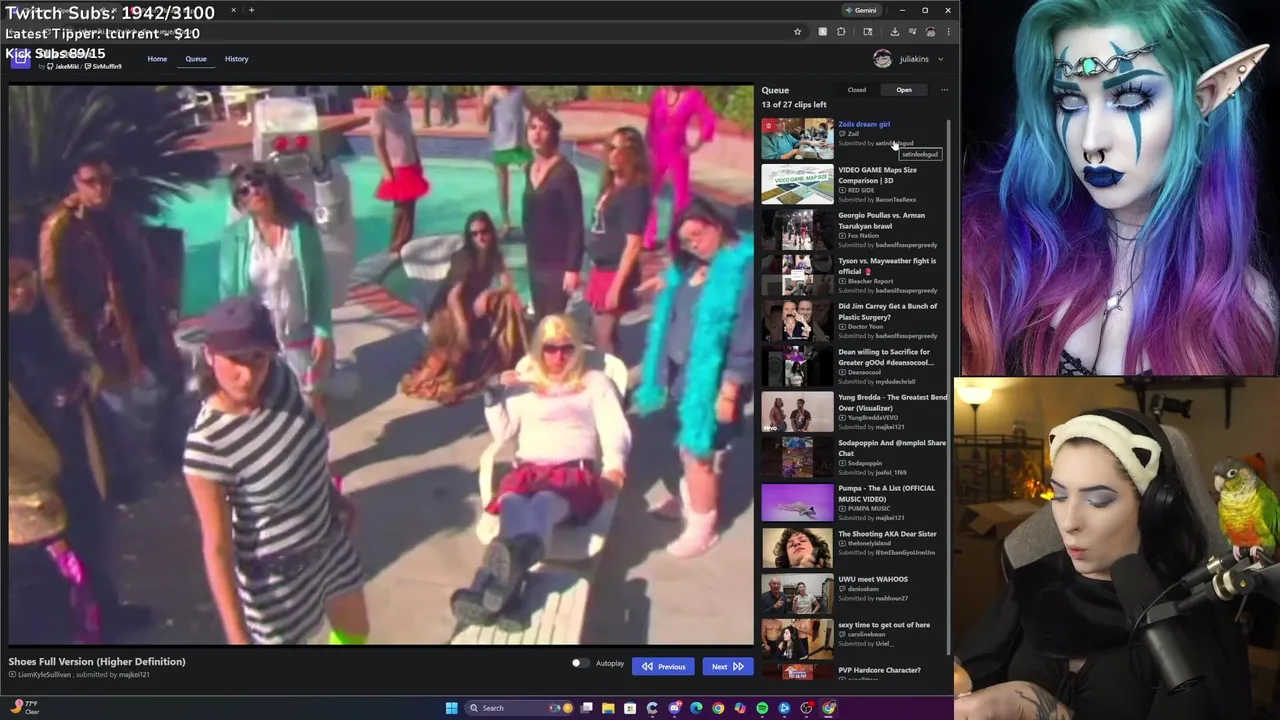Image resolution: width=1280 pixels, height=720 pixels.
Task: Open the SirMuffin9 Twitch link
Action: (104, 66)
